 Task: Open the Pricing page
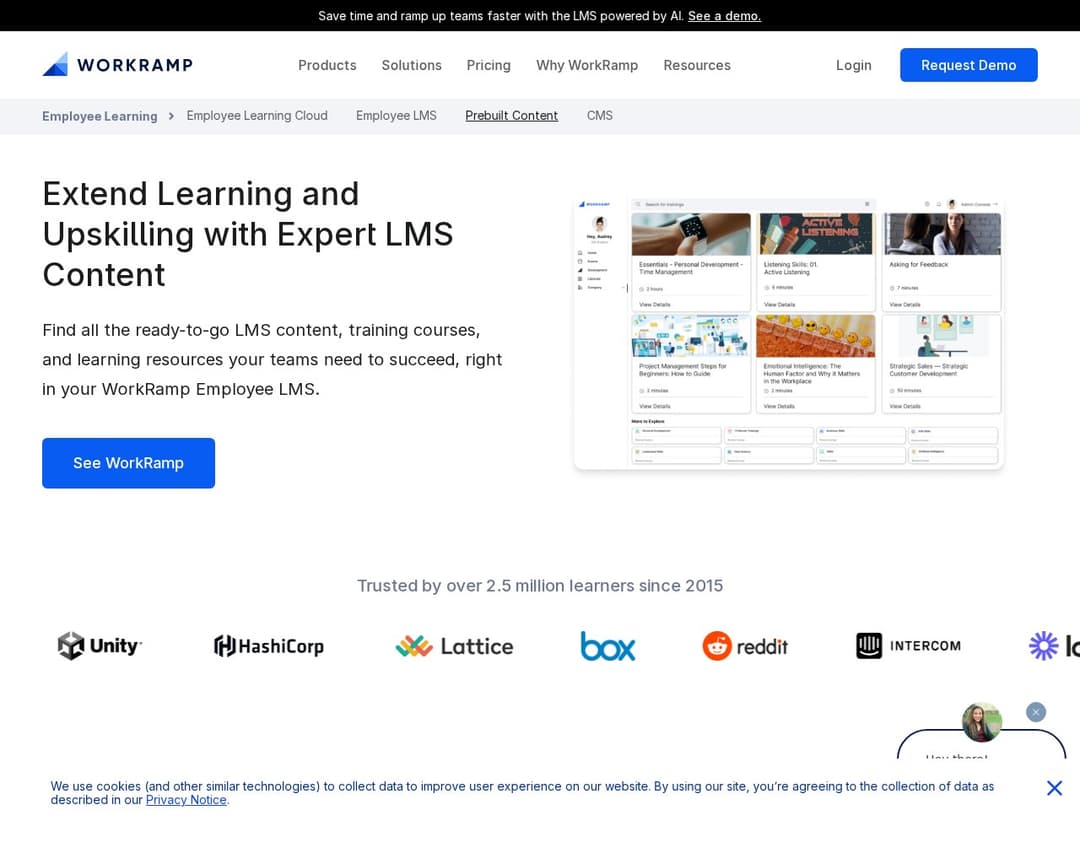(x=488, y=65)
